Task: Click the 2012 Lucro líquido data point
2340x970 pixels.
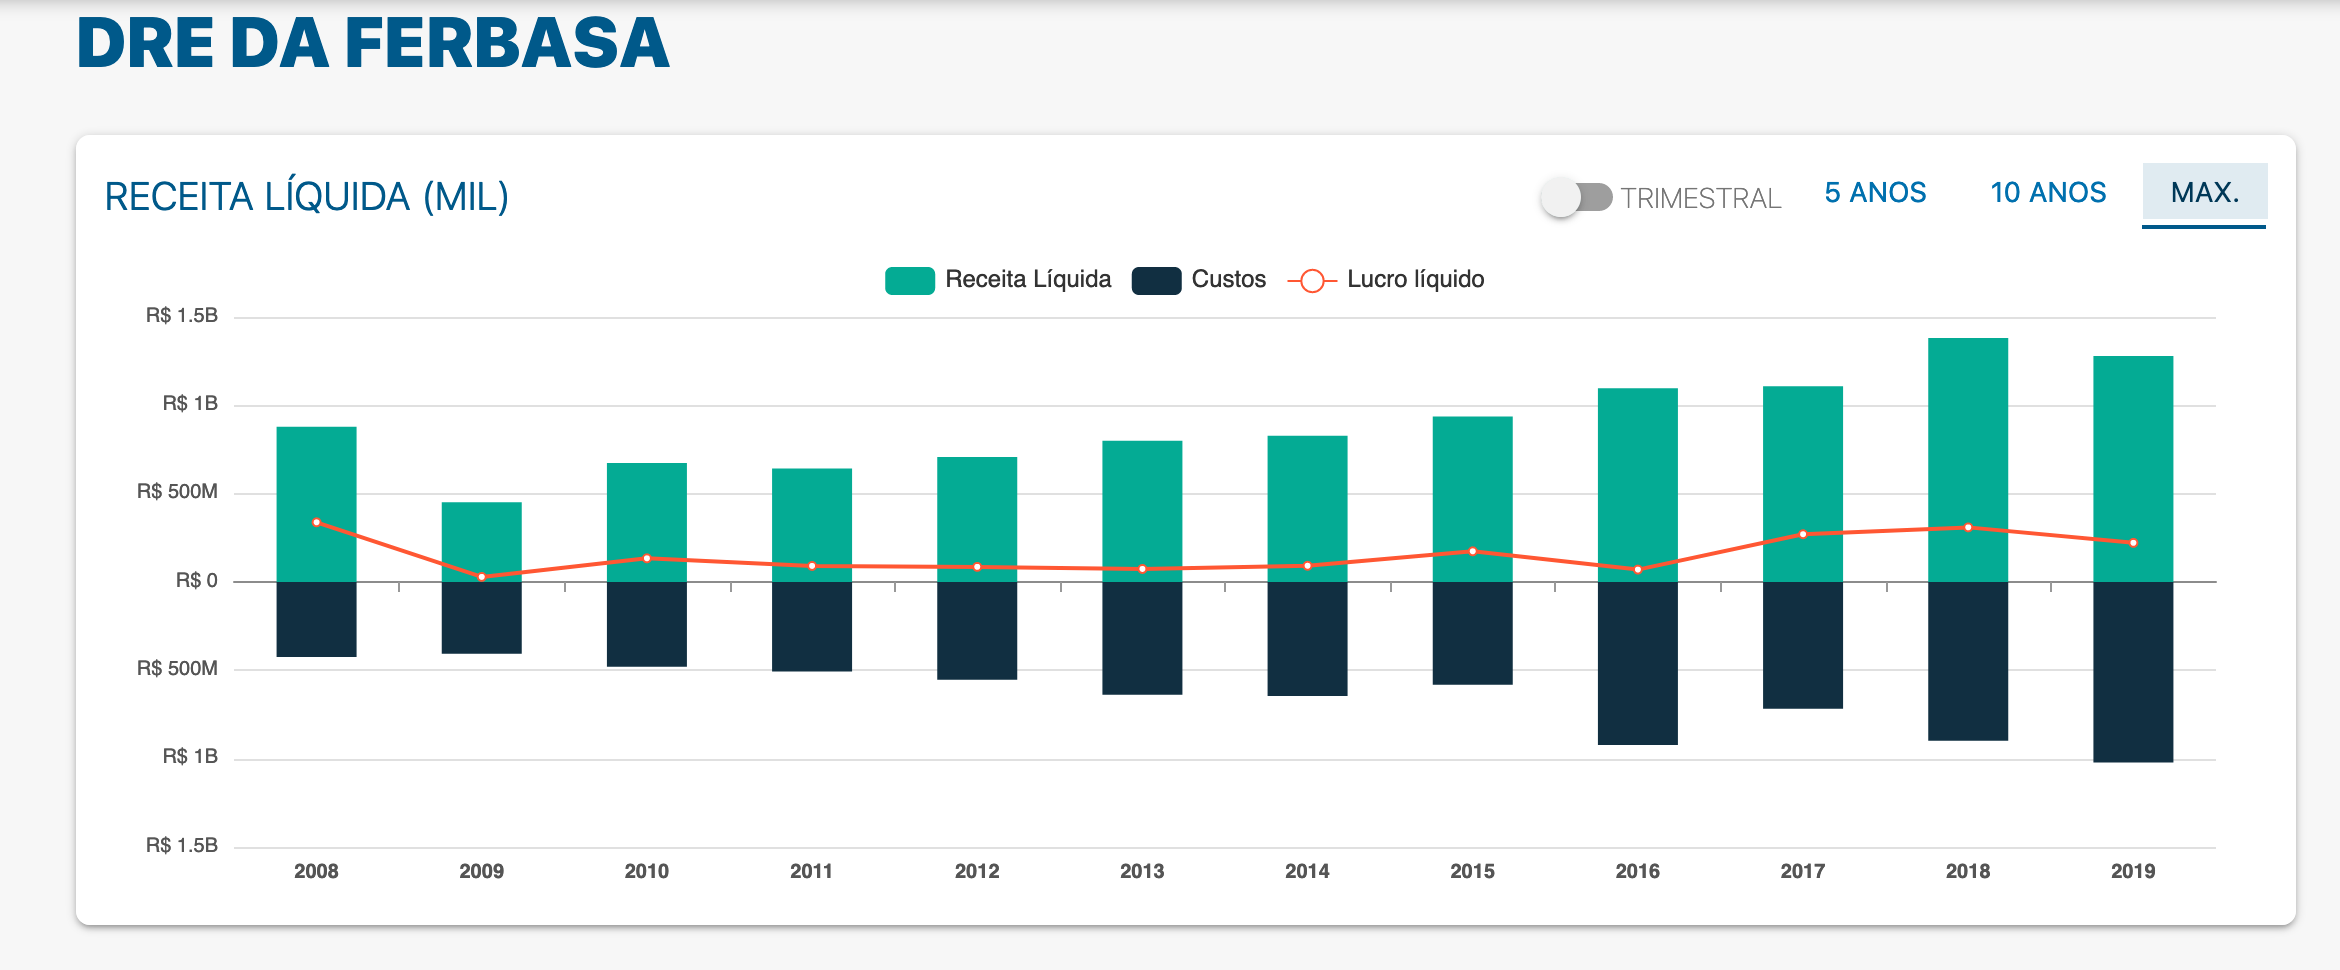Action: pos(977,567)
